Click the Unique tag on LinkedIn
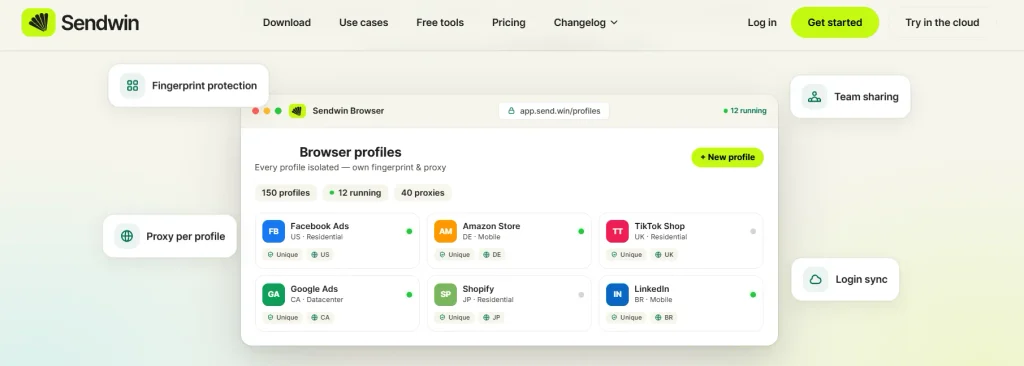Image resolution: width=1024 pixels, height=366 pixels. tap(626, 318)
